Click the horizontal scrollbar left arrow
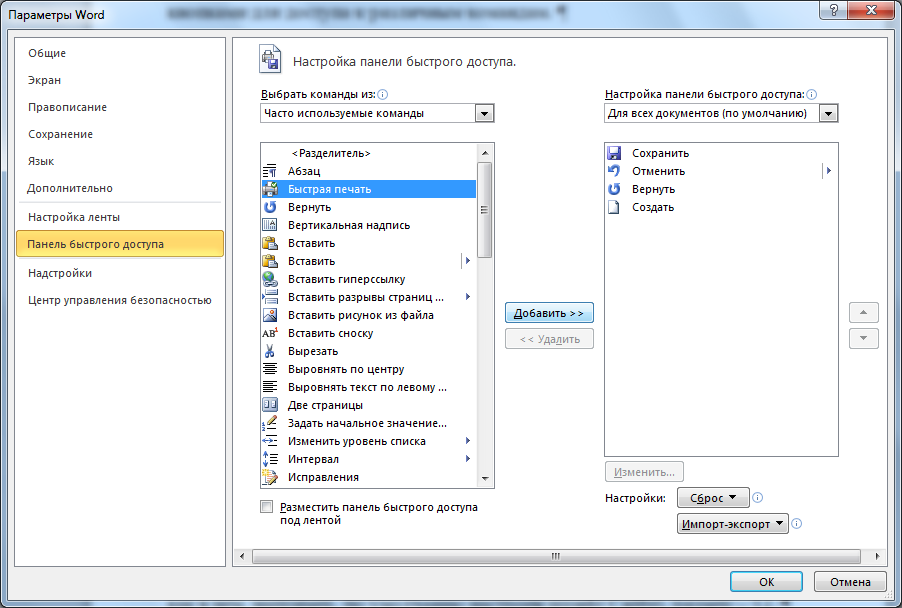The width and height of the screenshot is (902, 608). pyautogui.click(x=242, y=556)
